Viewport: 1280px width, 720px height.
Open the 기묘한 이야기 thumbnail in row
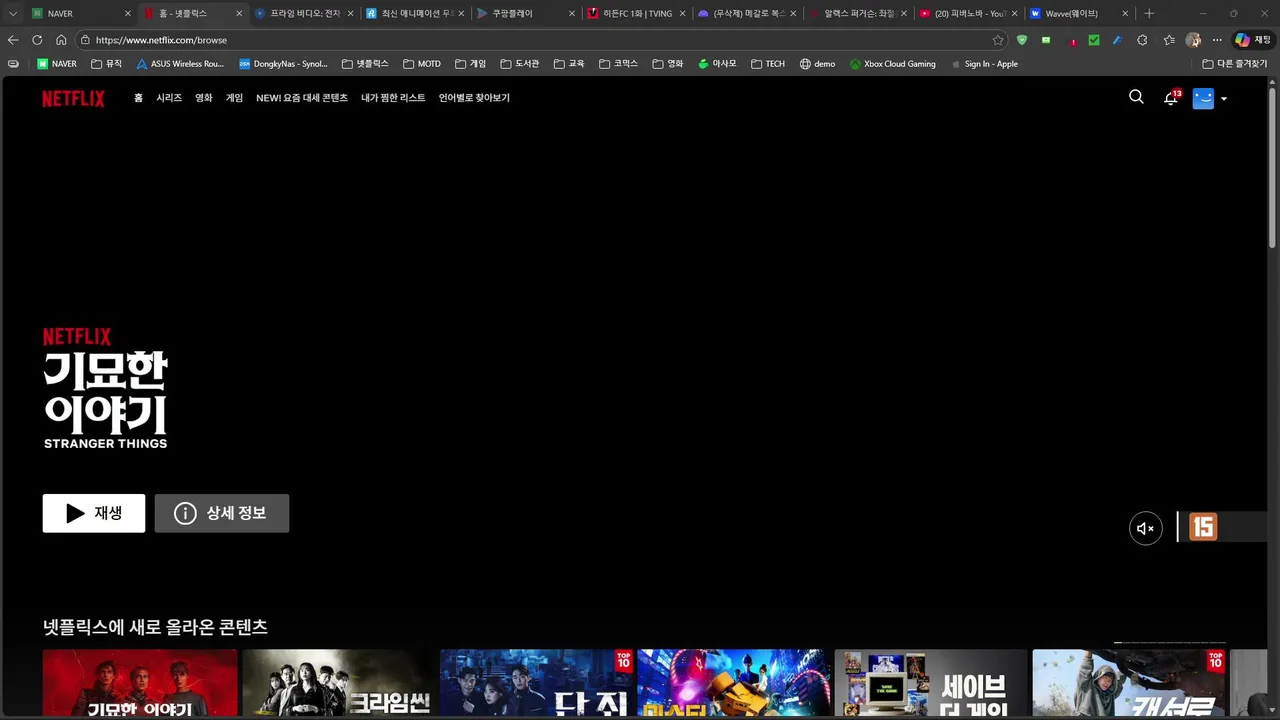pos(140,684)
